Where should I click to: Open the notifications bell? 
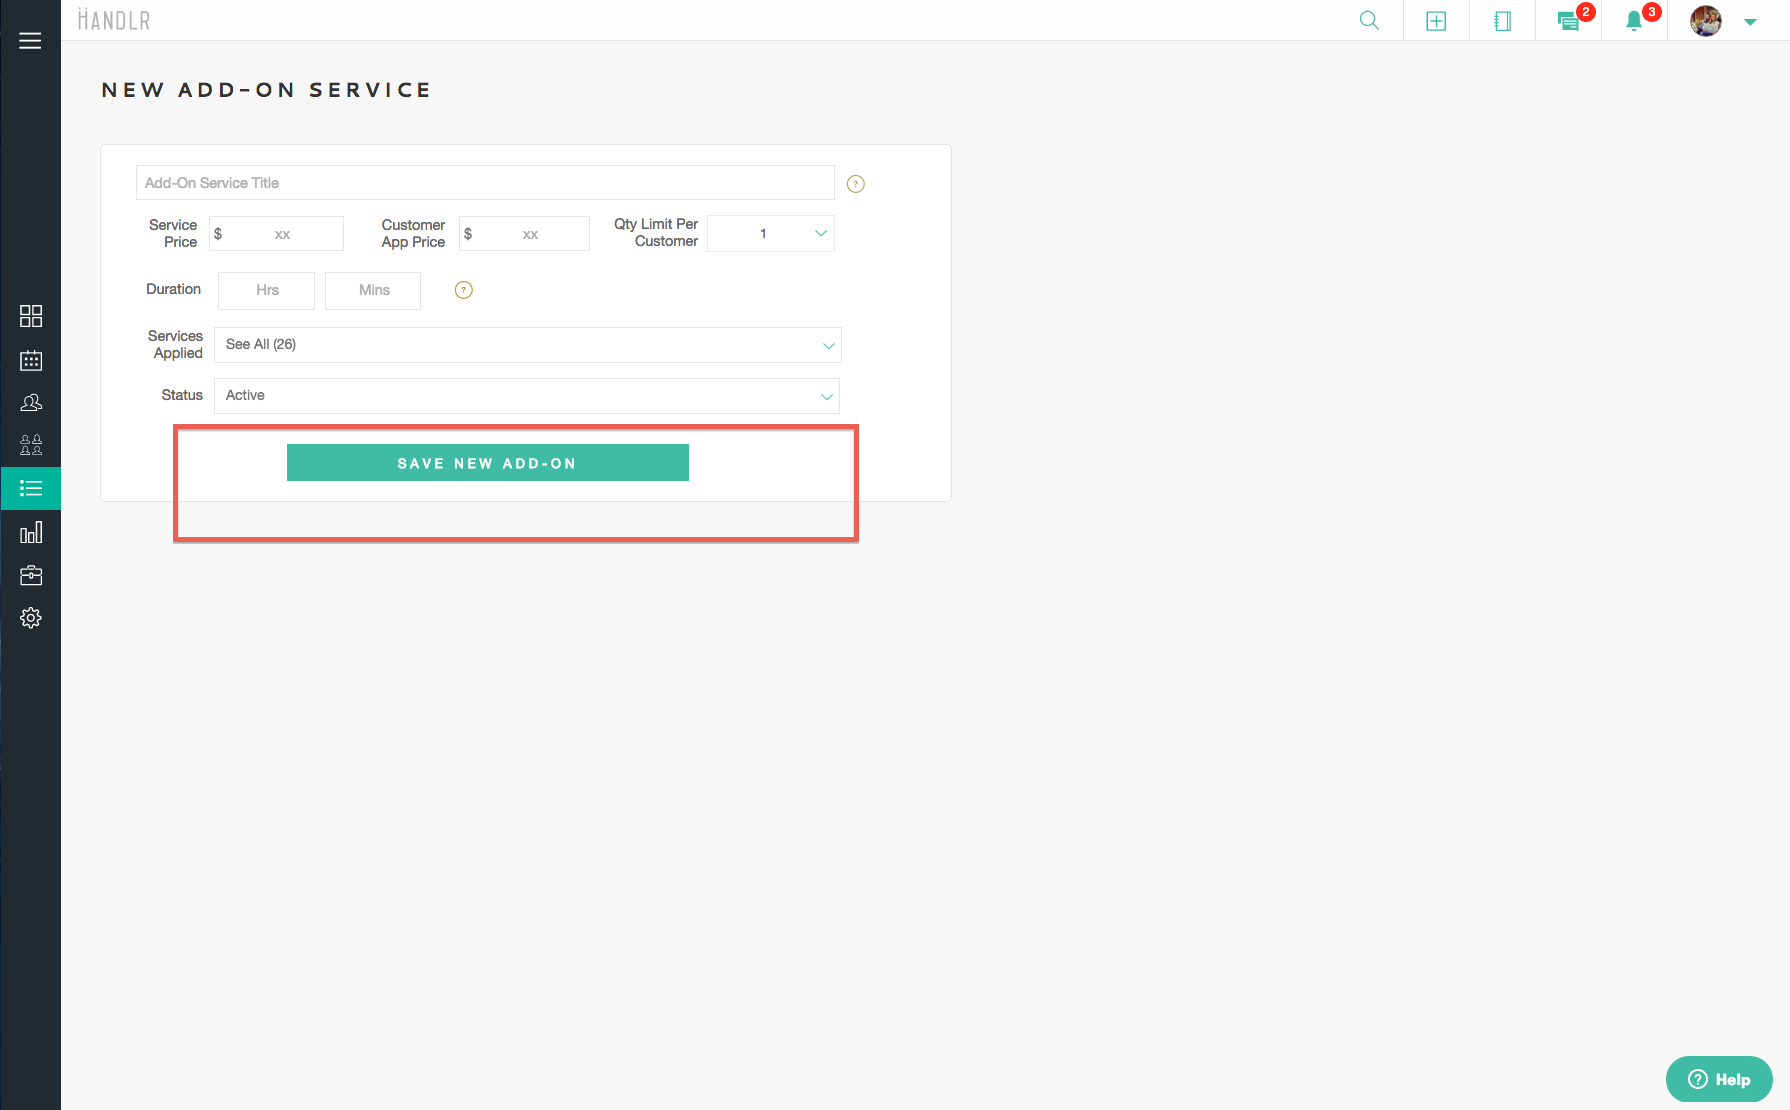pos(1634,21)
